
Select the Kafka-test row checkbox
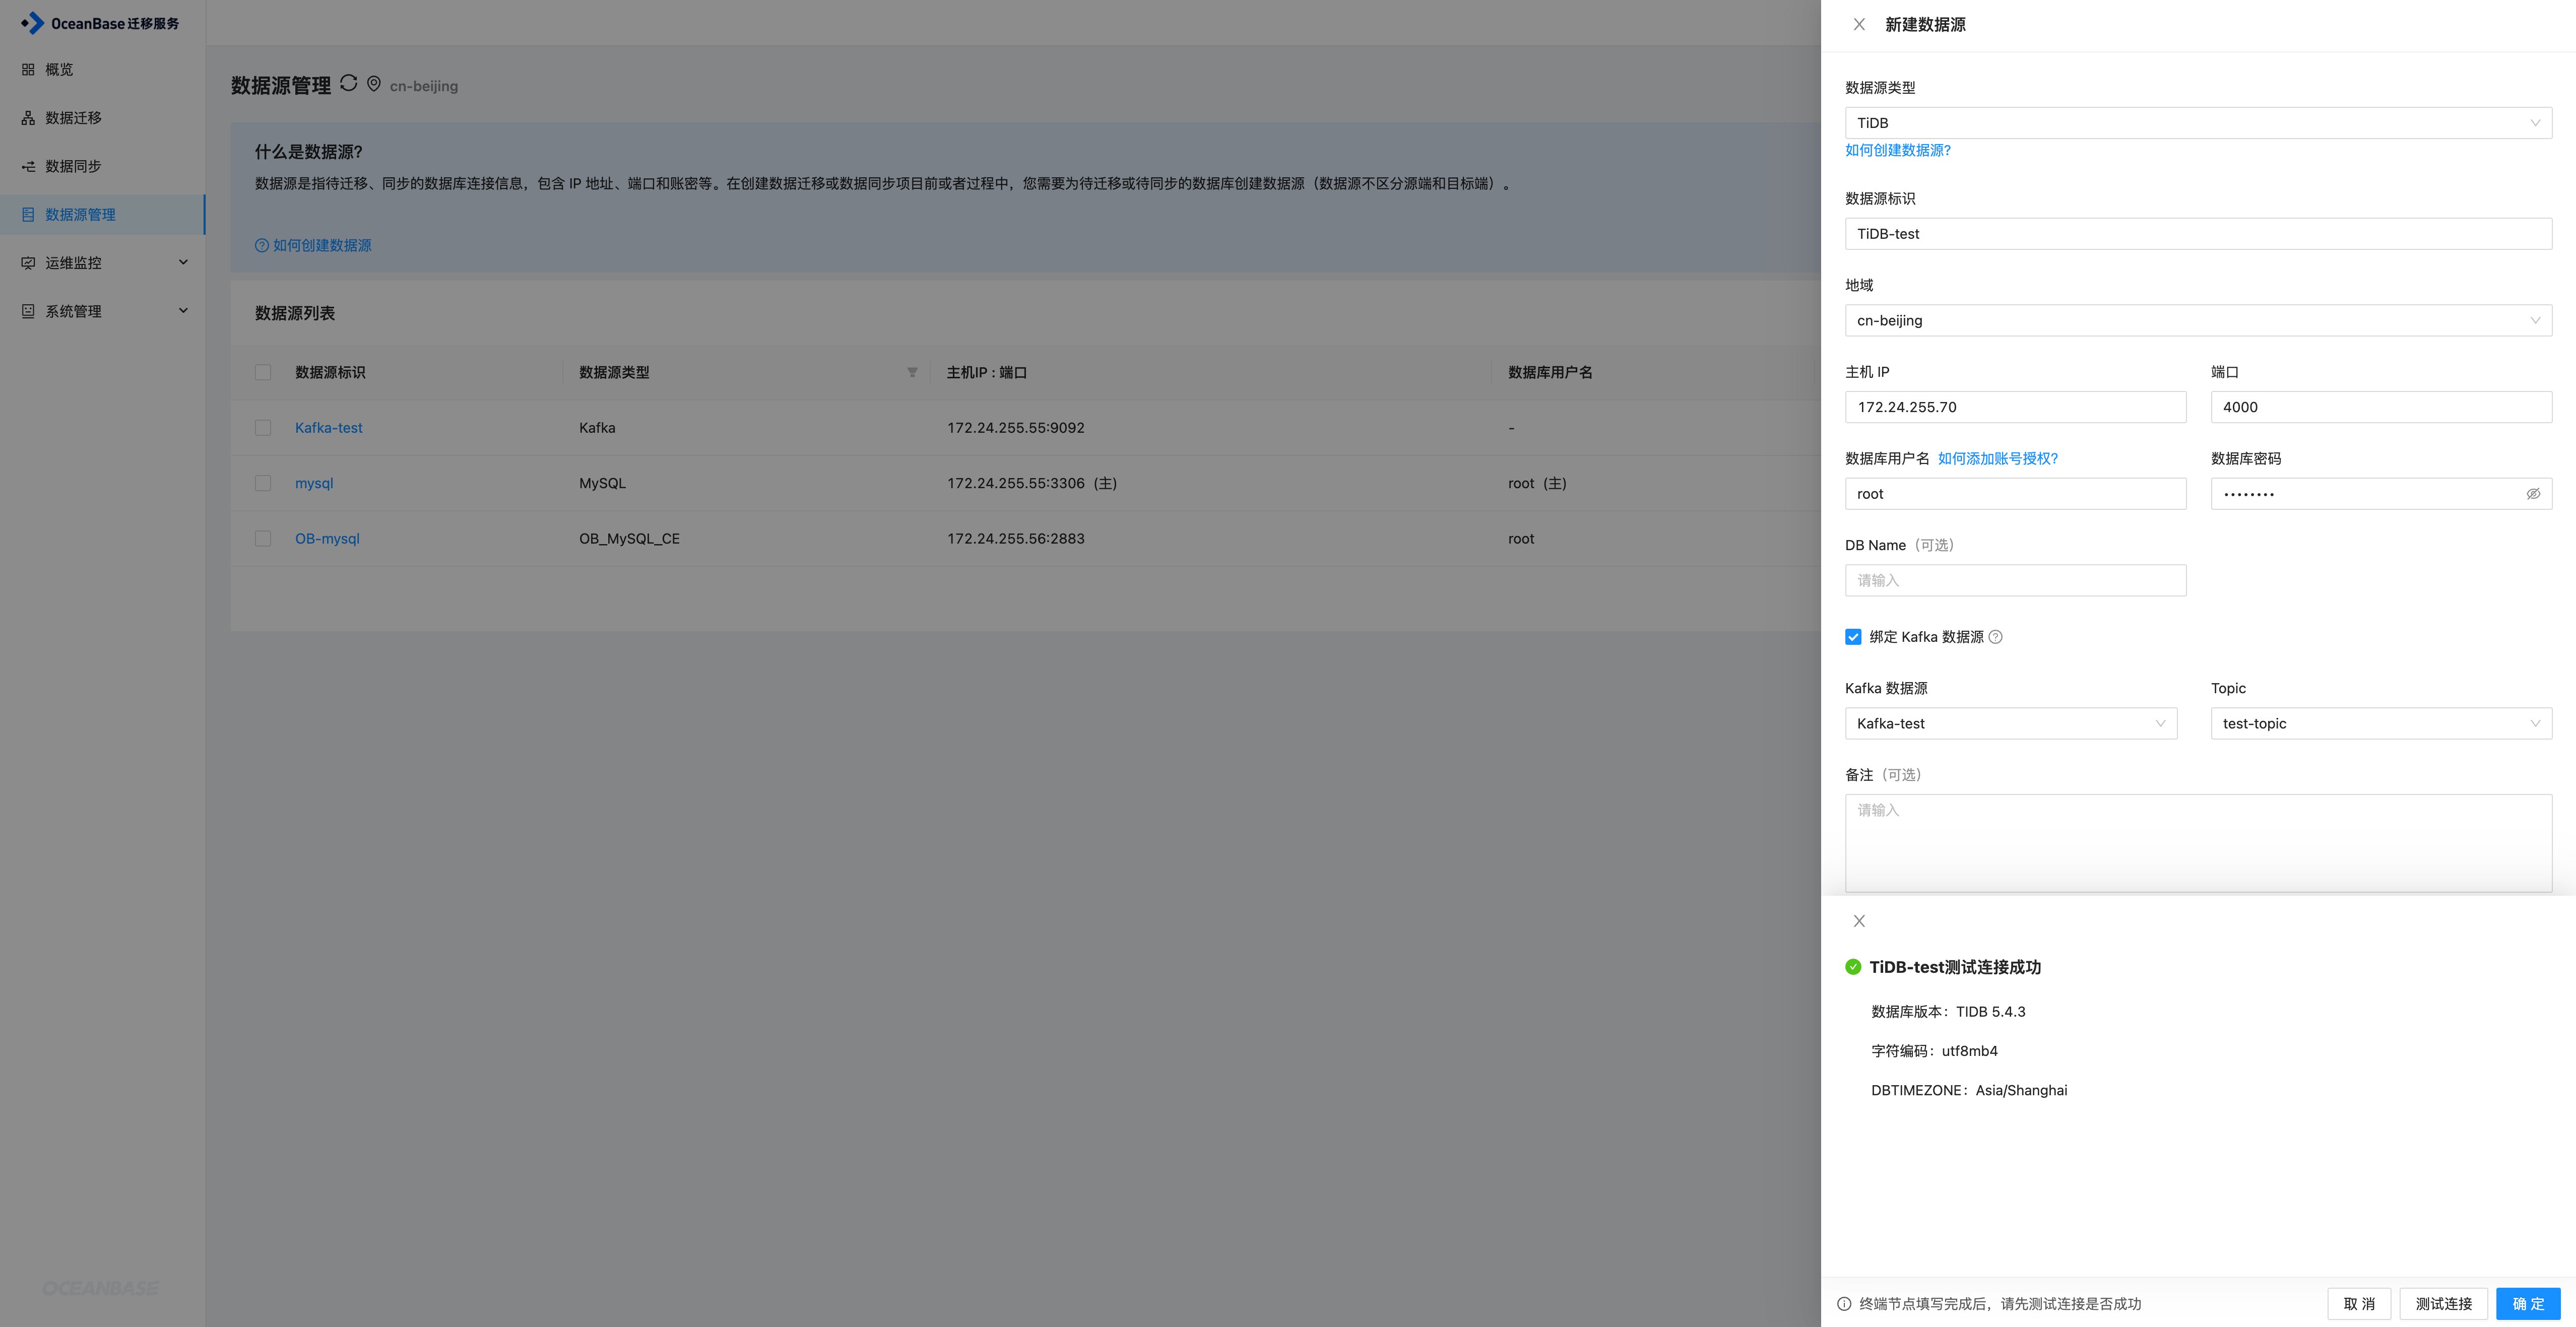click(x=263, y=428)
